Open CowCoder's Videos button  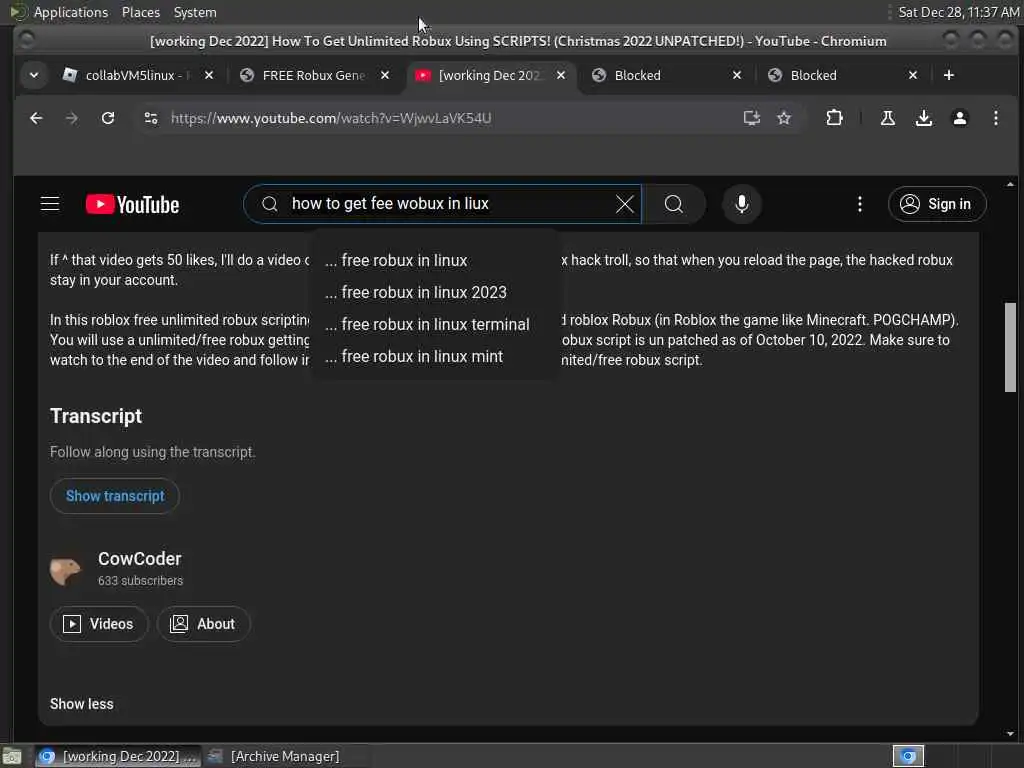click(x=99, y=624)
